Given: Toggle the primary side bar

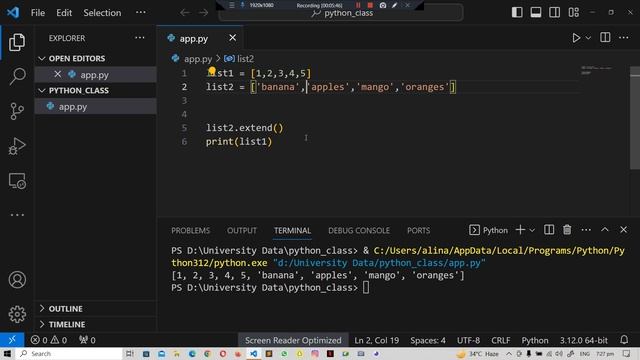Looking at the screenshot, I should 517,12.
